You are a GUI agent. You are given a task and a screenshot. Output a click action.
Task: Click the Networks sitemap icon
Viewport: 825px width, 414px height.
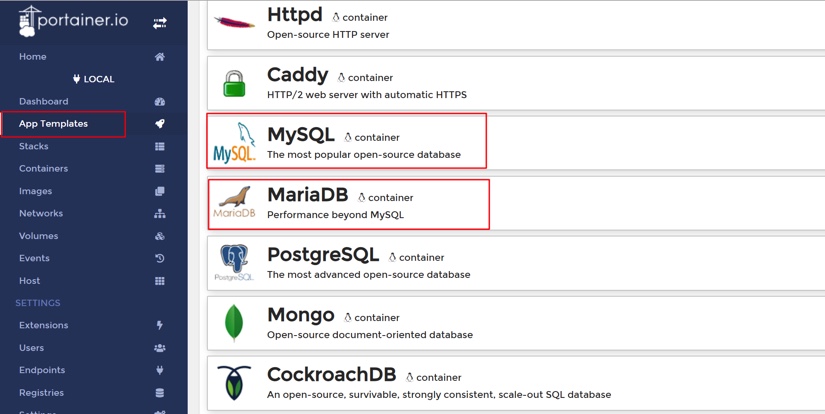[x=160, y=214]
